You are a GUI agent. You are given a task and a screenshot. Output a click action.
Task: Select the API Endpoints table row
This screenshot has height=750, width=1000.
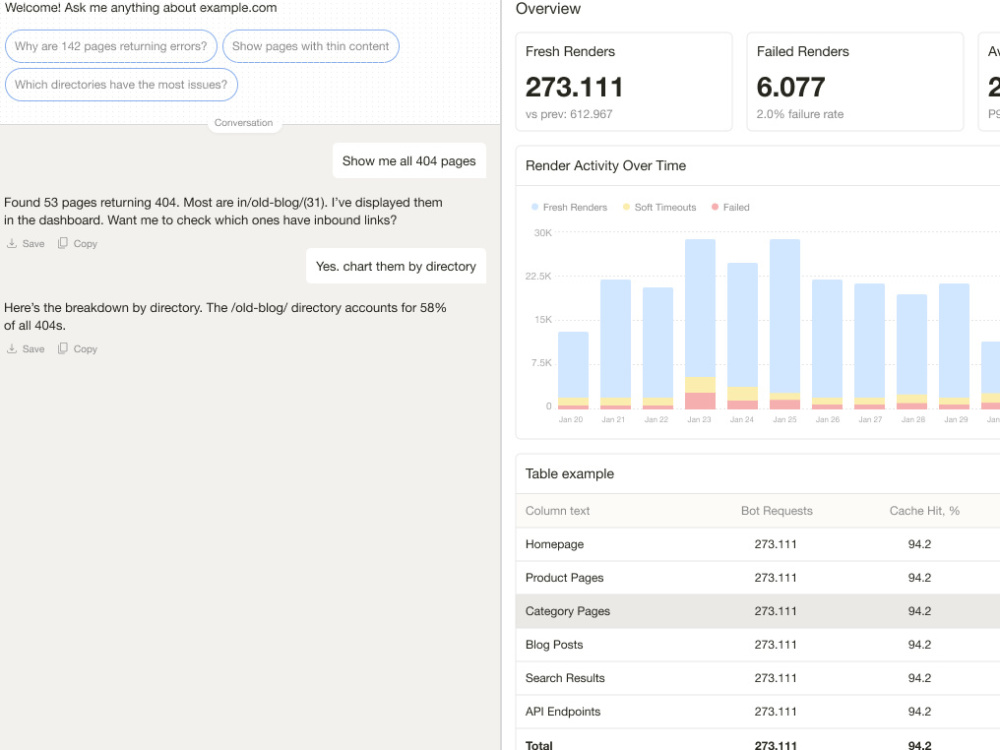pyautogui.click(x=758, y=712)
